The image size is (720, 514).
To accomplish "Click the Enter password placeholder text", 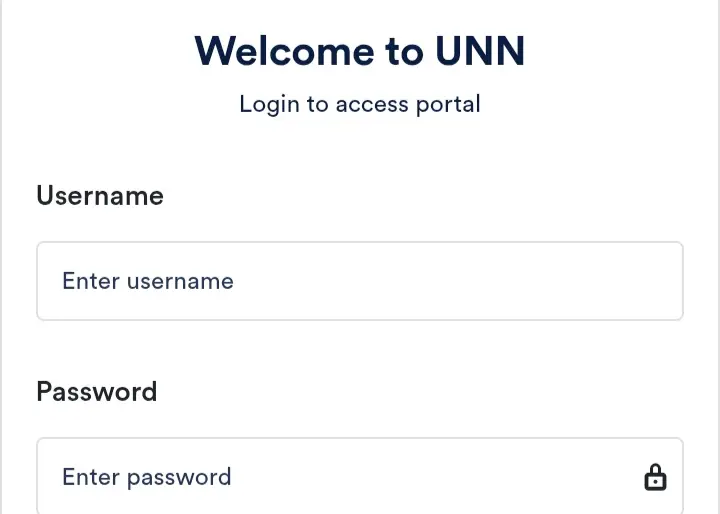I will 147,477.
